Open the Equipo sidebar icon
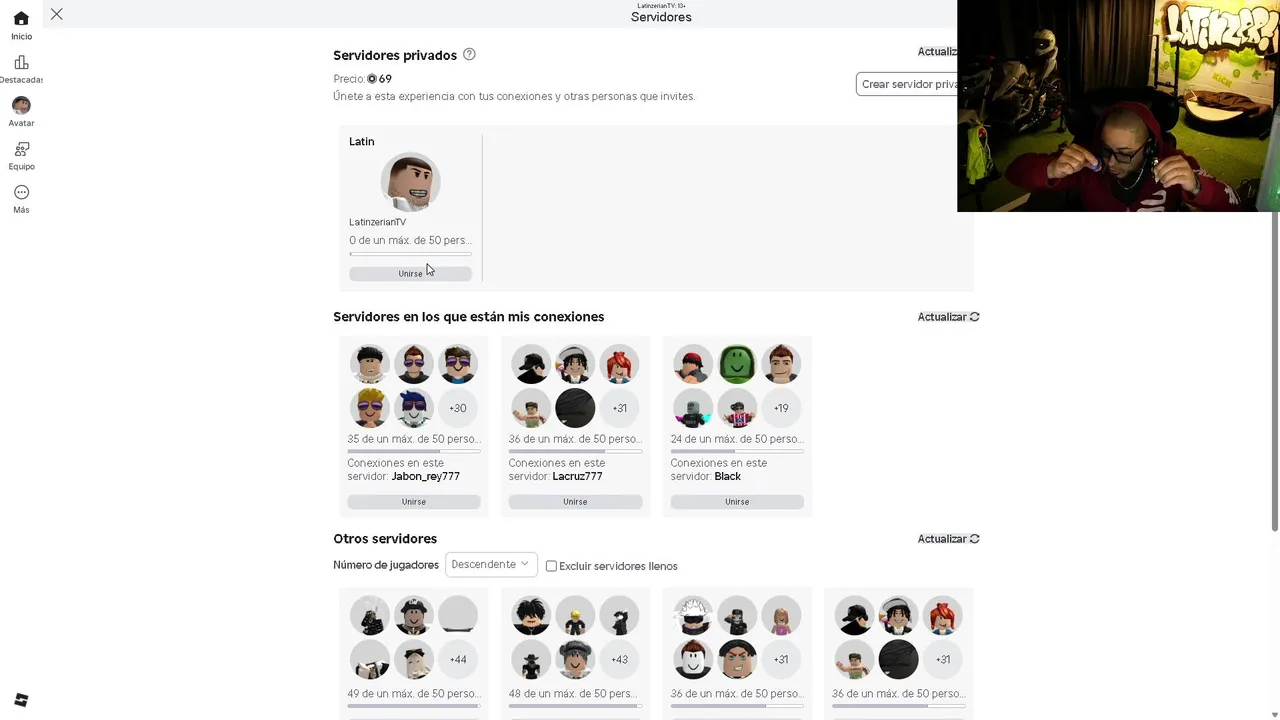This screenshot has height=720, width=1280. 21,149
